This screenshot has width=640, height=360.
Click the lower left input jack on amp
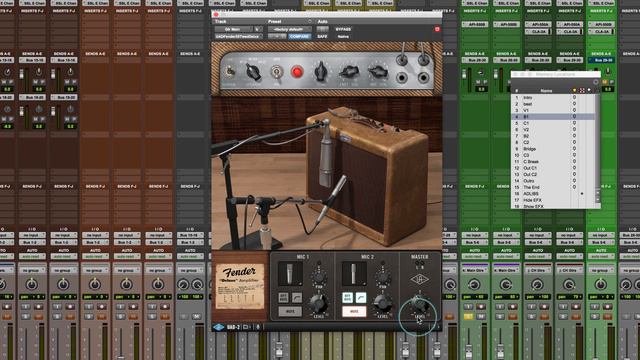click(x=402, y=78)
